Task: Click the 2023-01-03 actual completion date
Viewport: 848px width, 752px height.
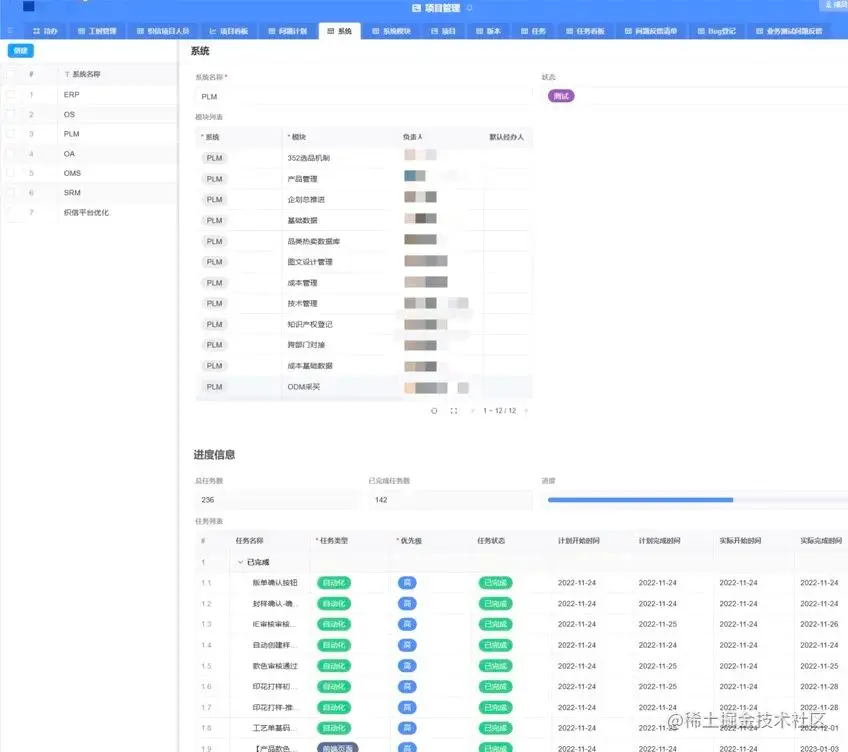Action: pos(819,748)
